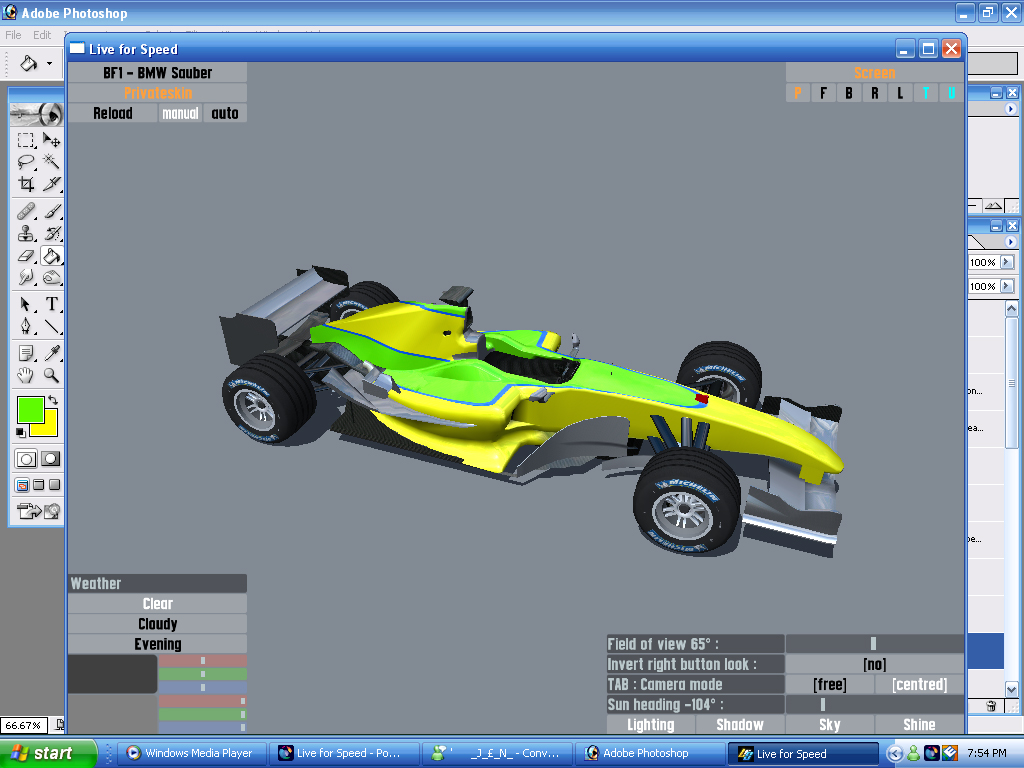
Task: Select the Move tool
Action: coord(51,140)
